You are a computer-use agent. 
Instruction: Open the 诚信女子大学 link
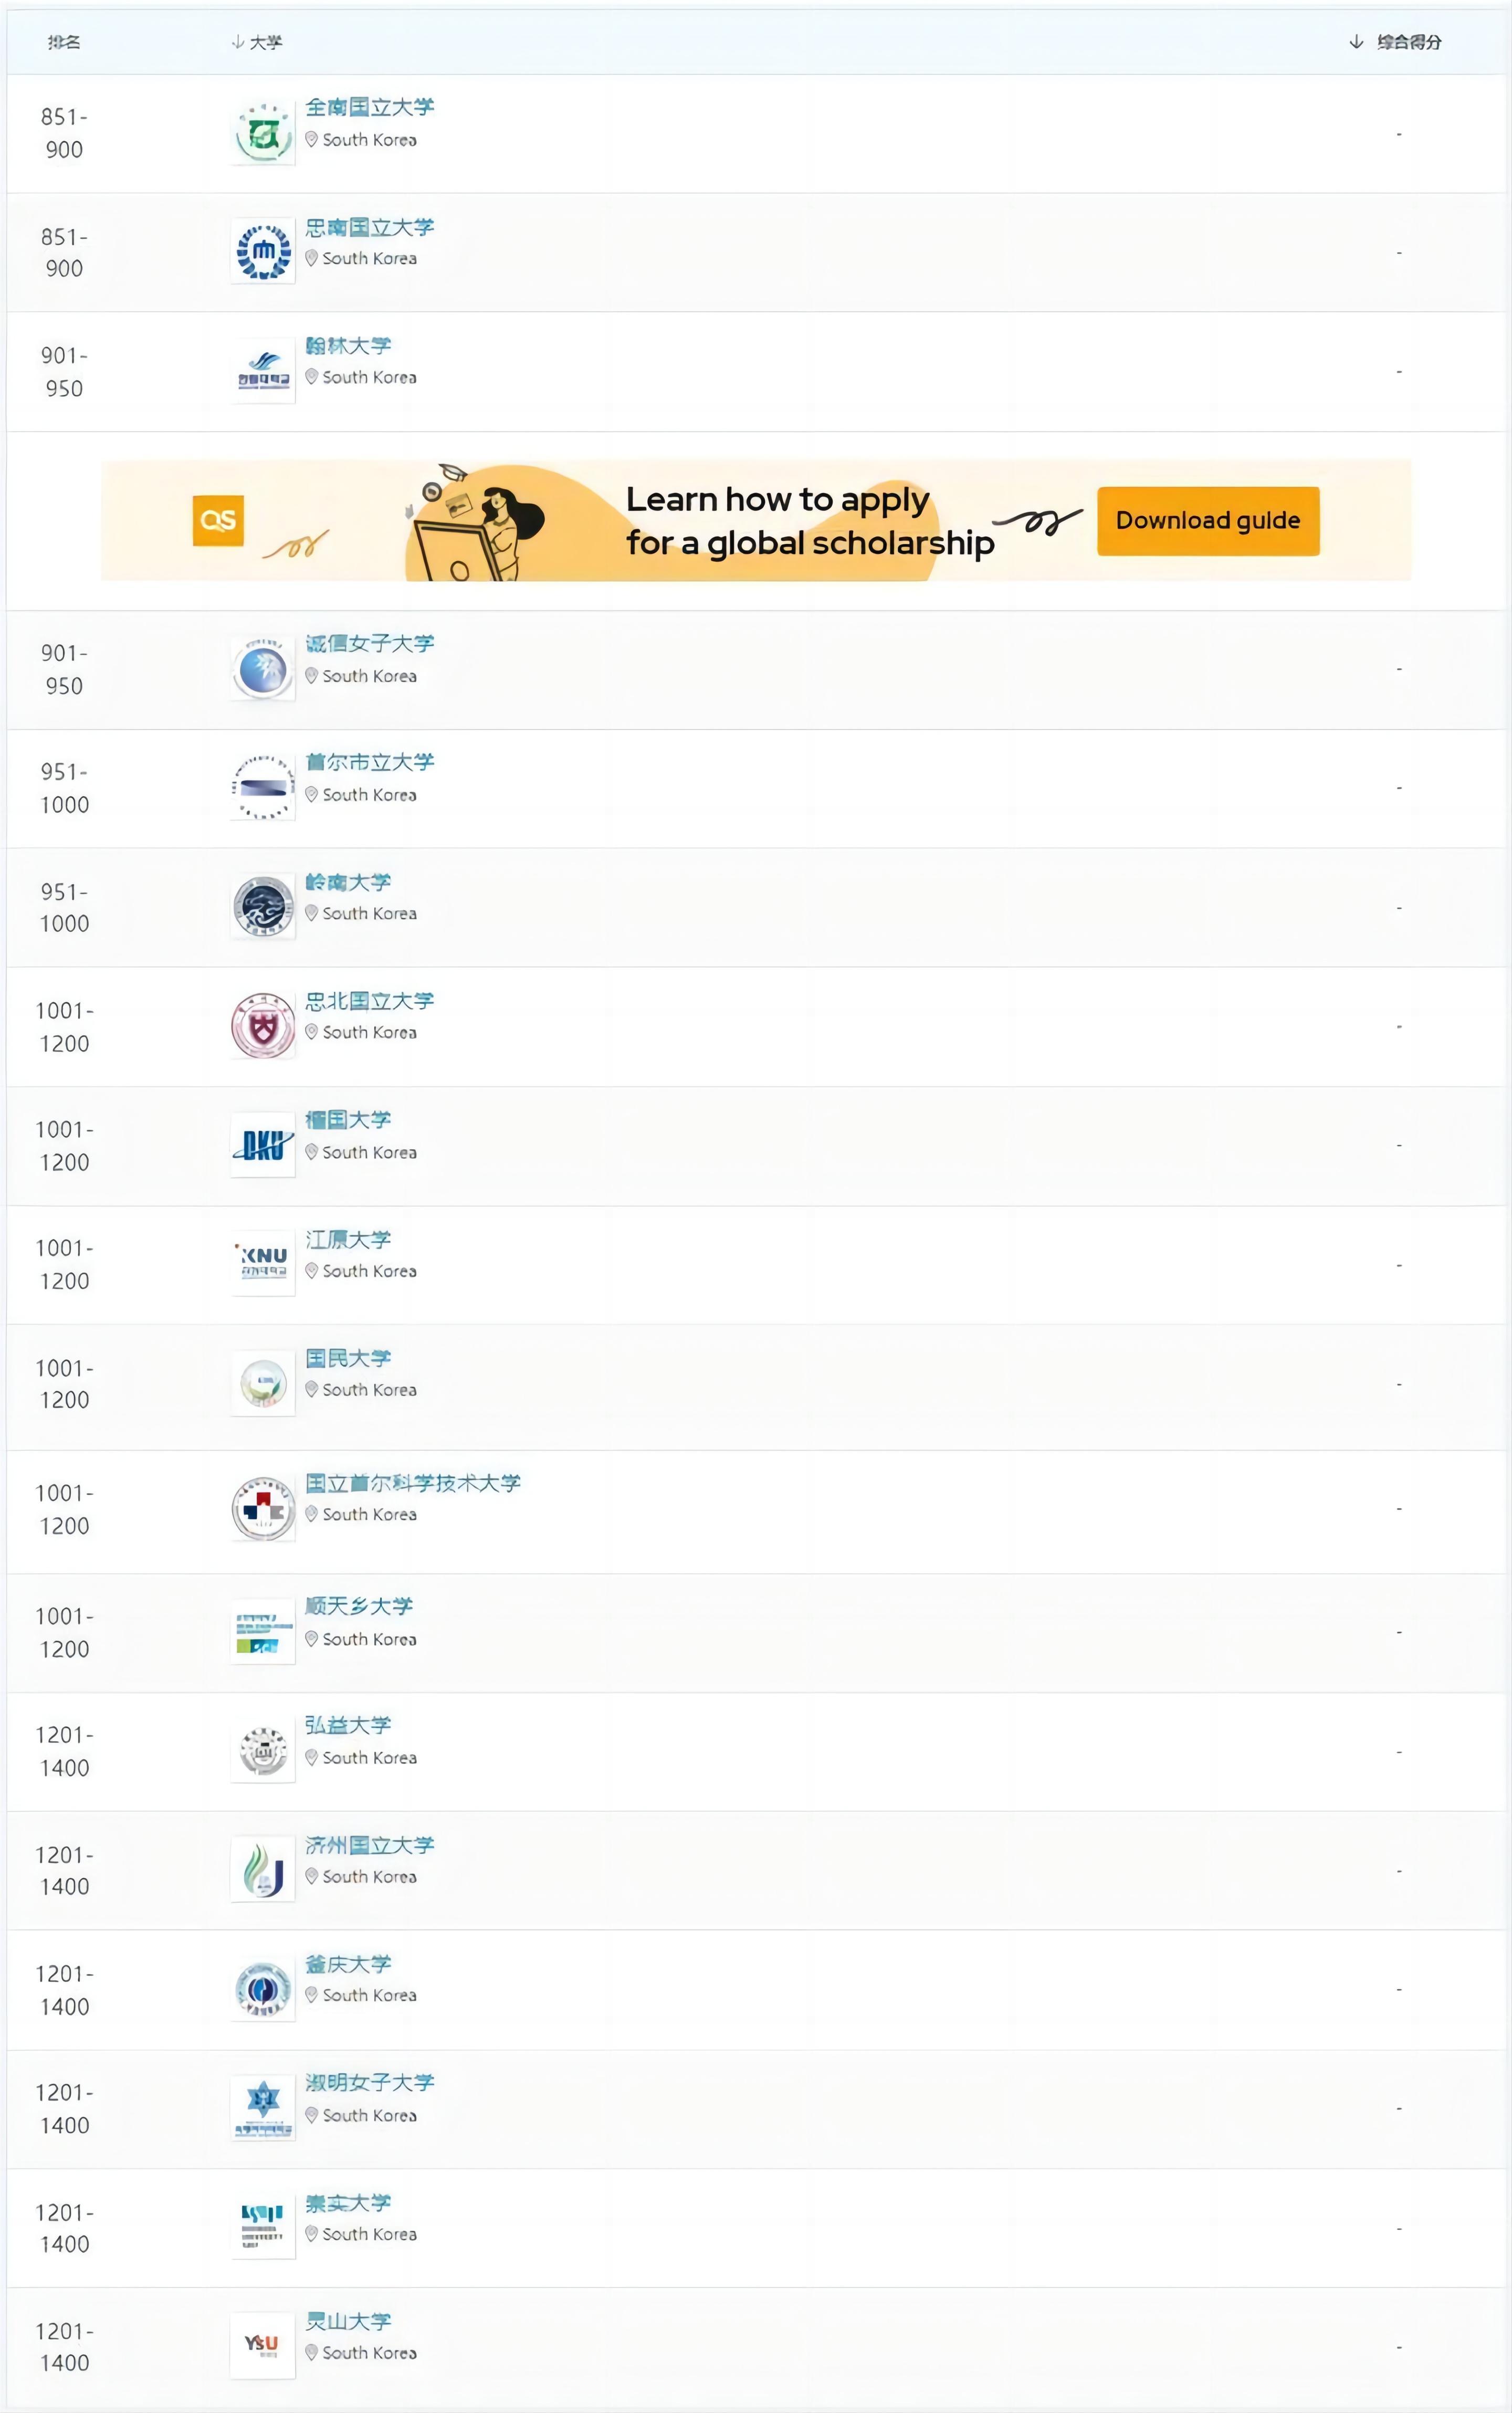tap(370, 644)
